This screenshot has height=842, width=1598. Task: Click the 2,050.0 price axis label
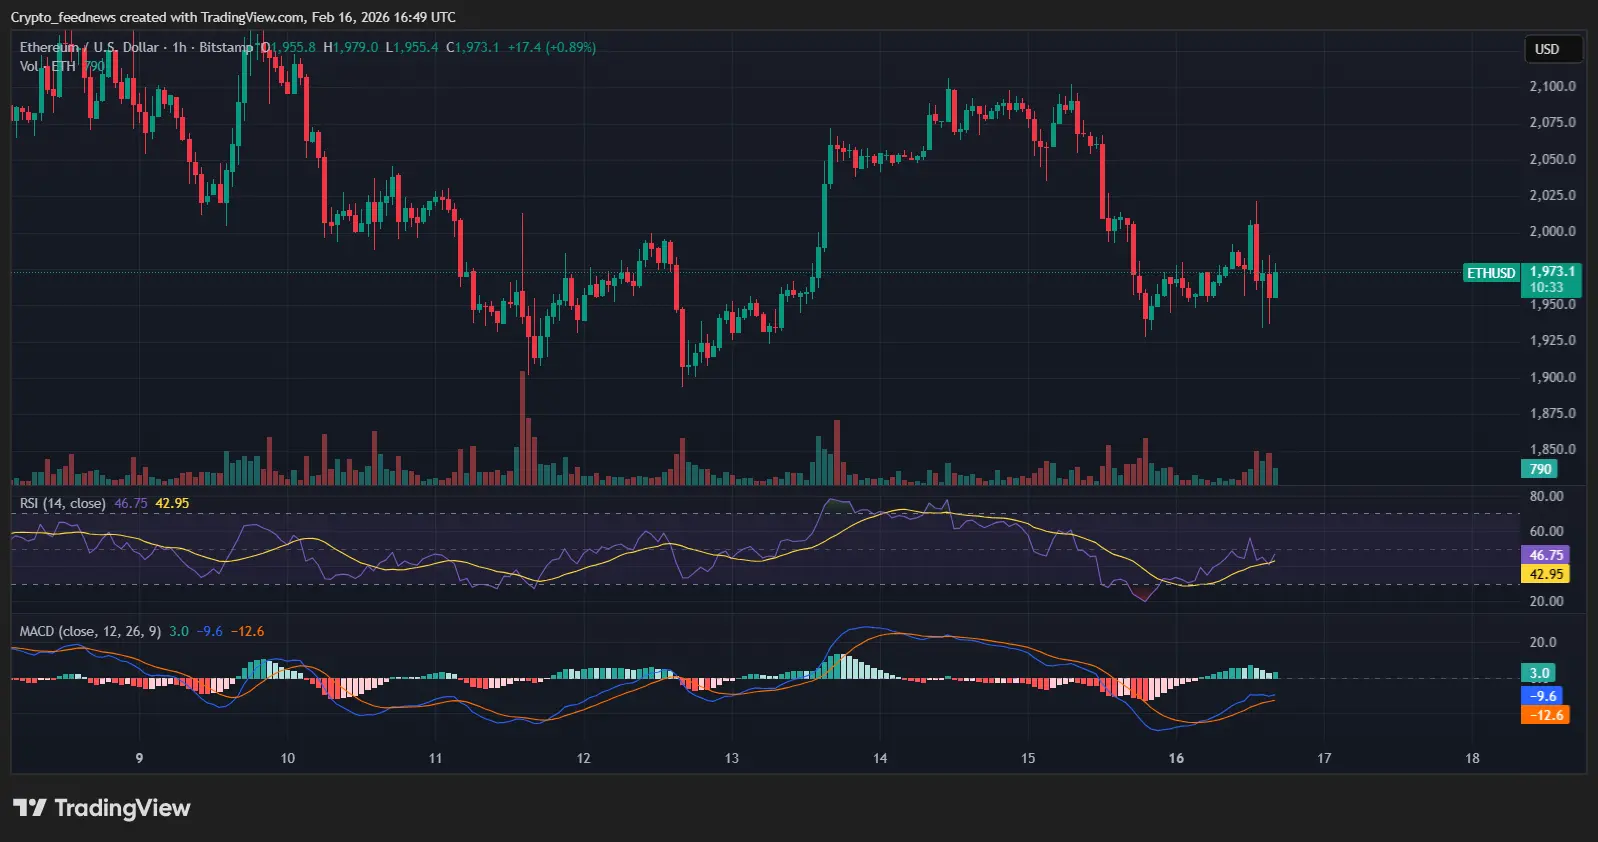[1552, 159]
